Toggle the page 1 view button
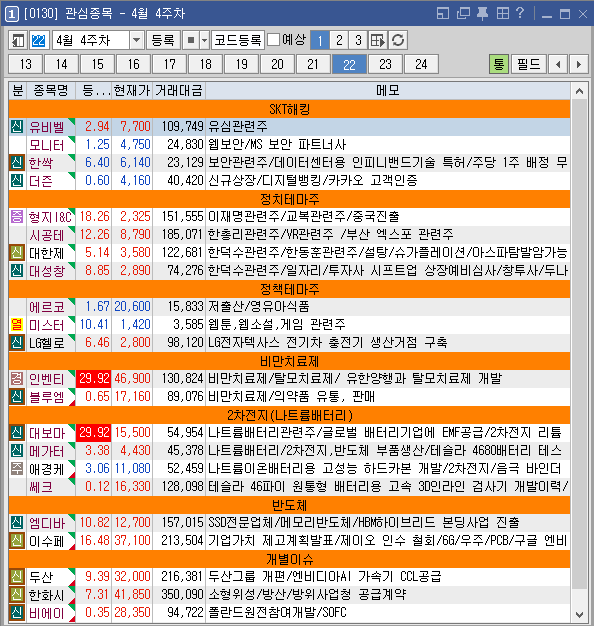The image size is (594, 626). [320, 40]
